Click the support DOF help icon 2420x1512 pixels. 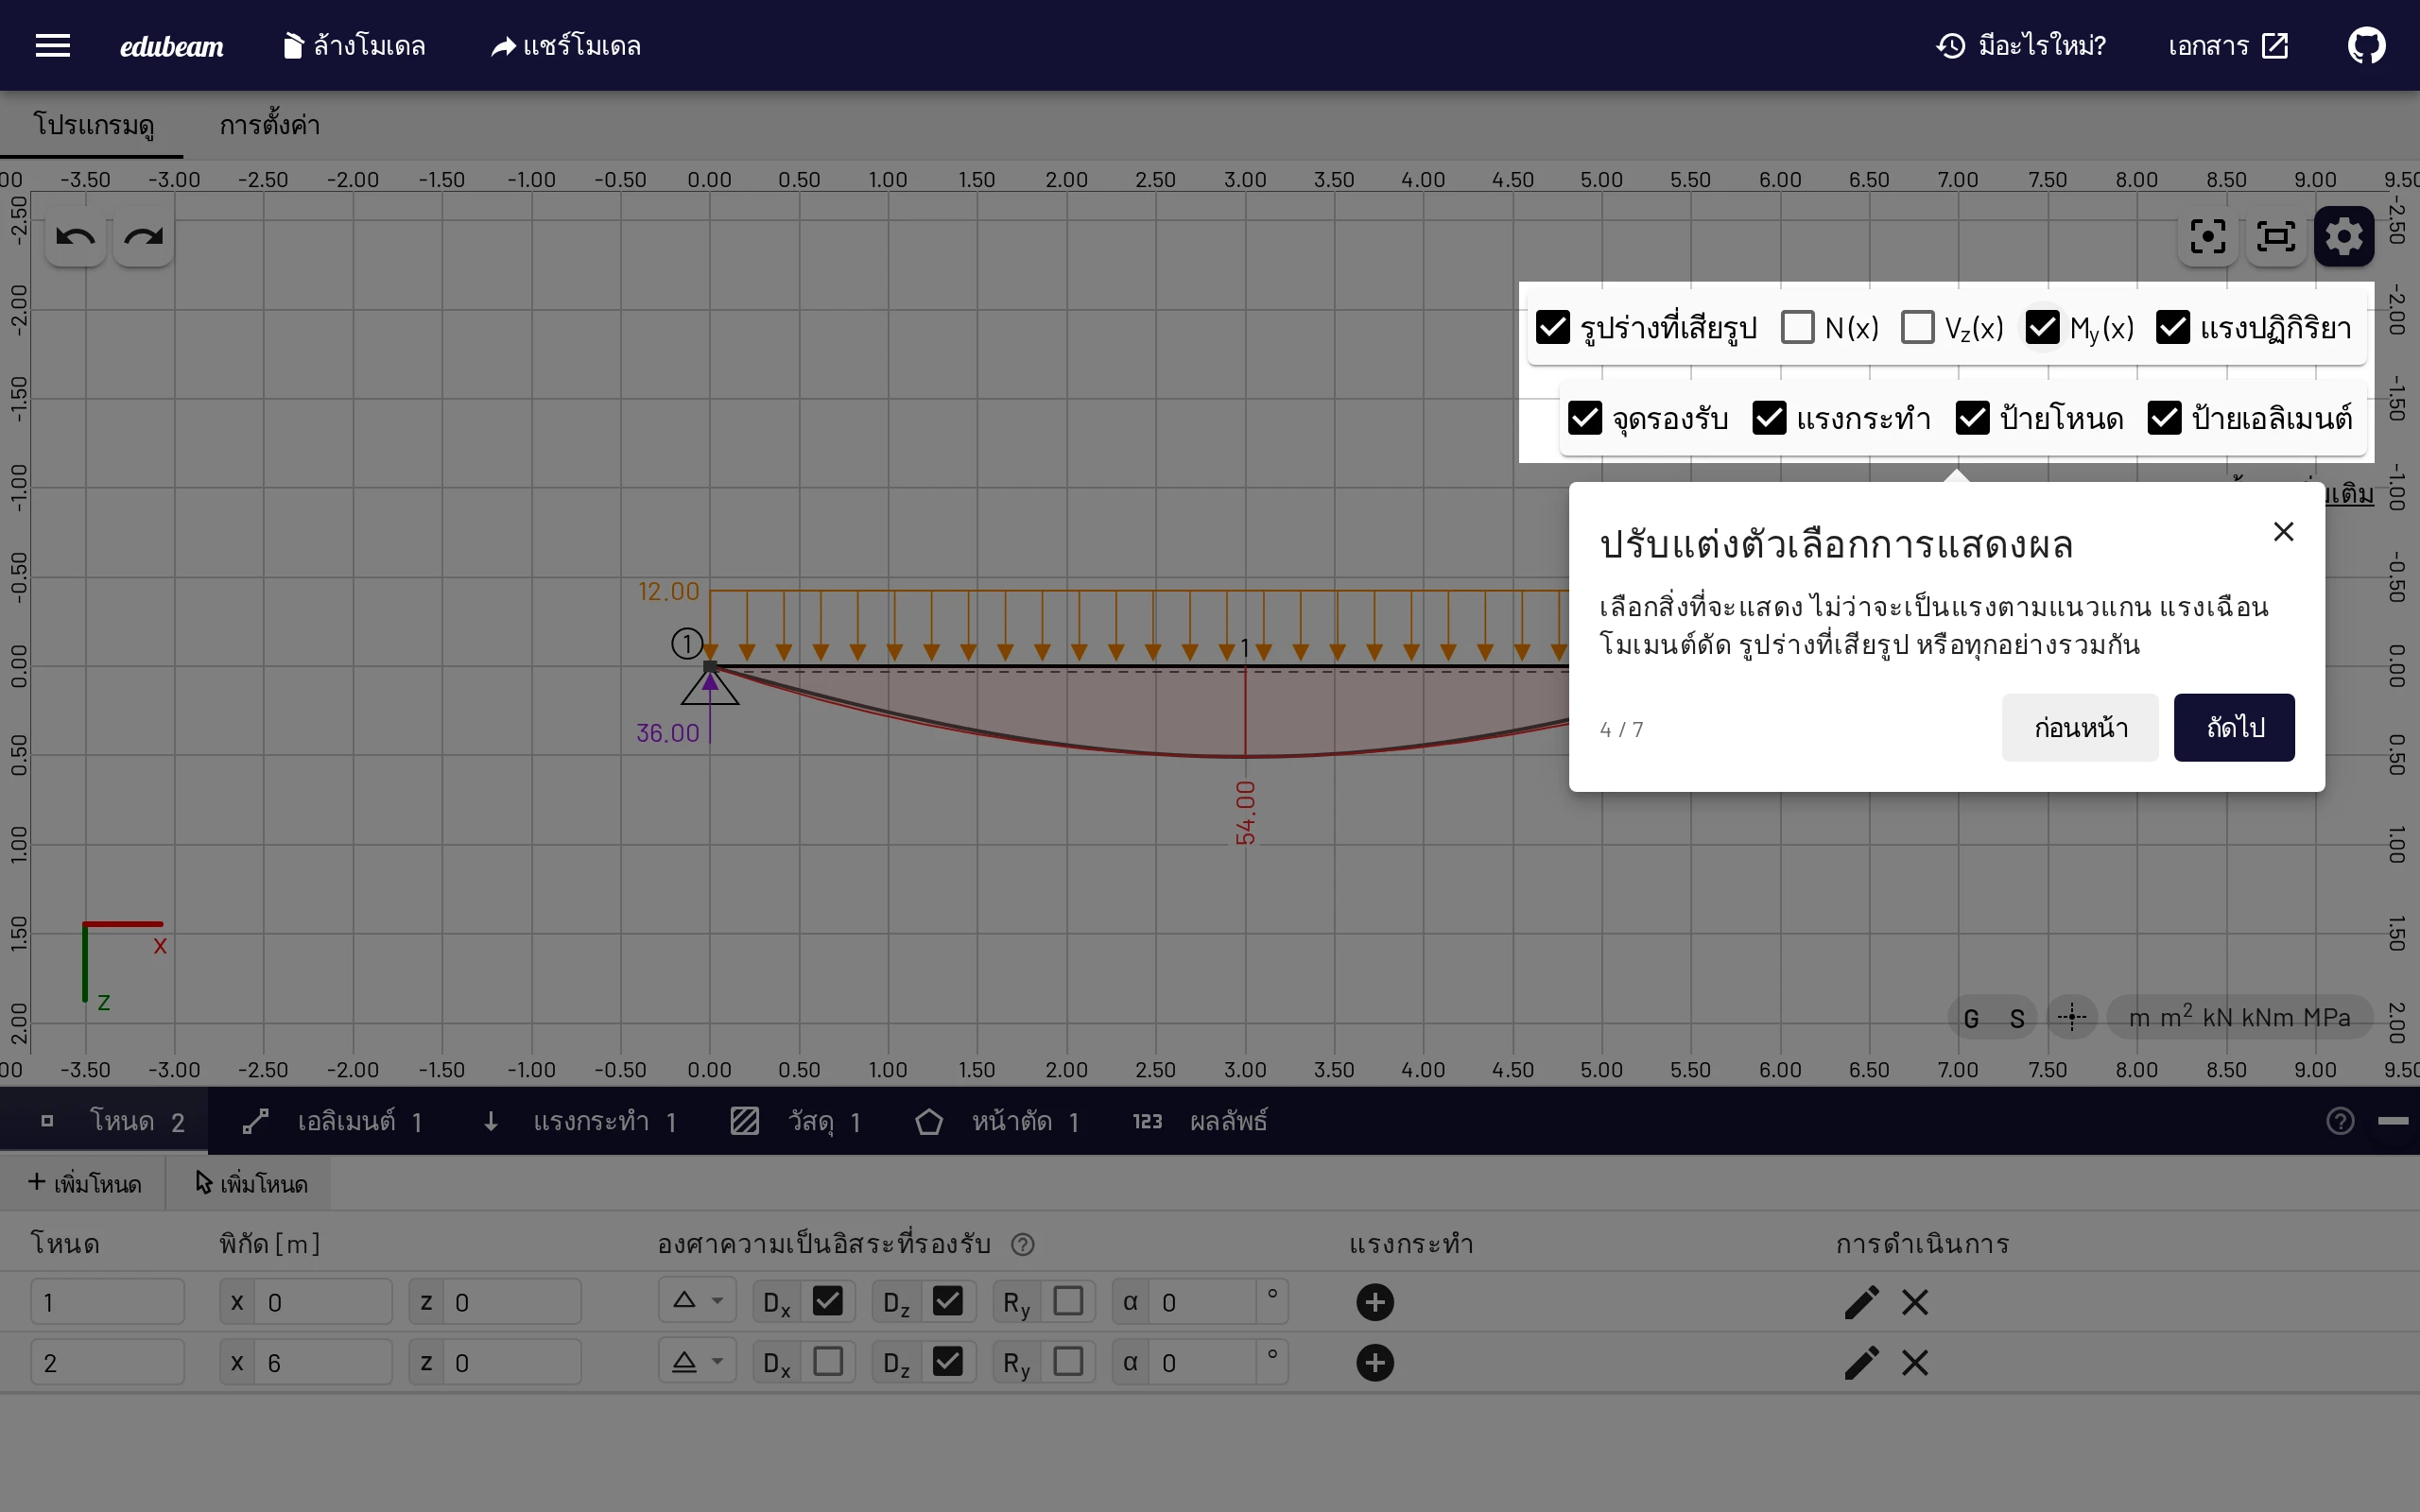(x=1022, y=1244)
